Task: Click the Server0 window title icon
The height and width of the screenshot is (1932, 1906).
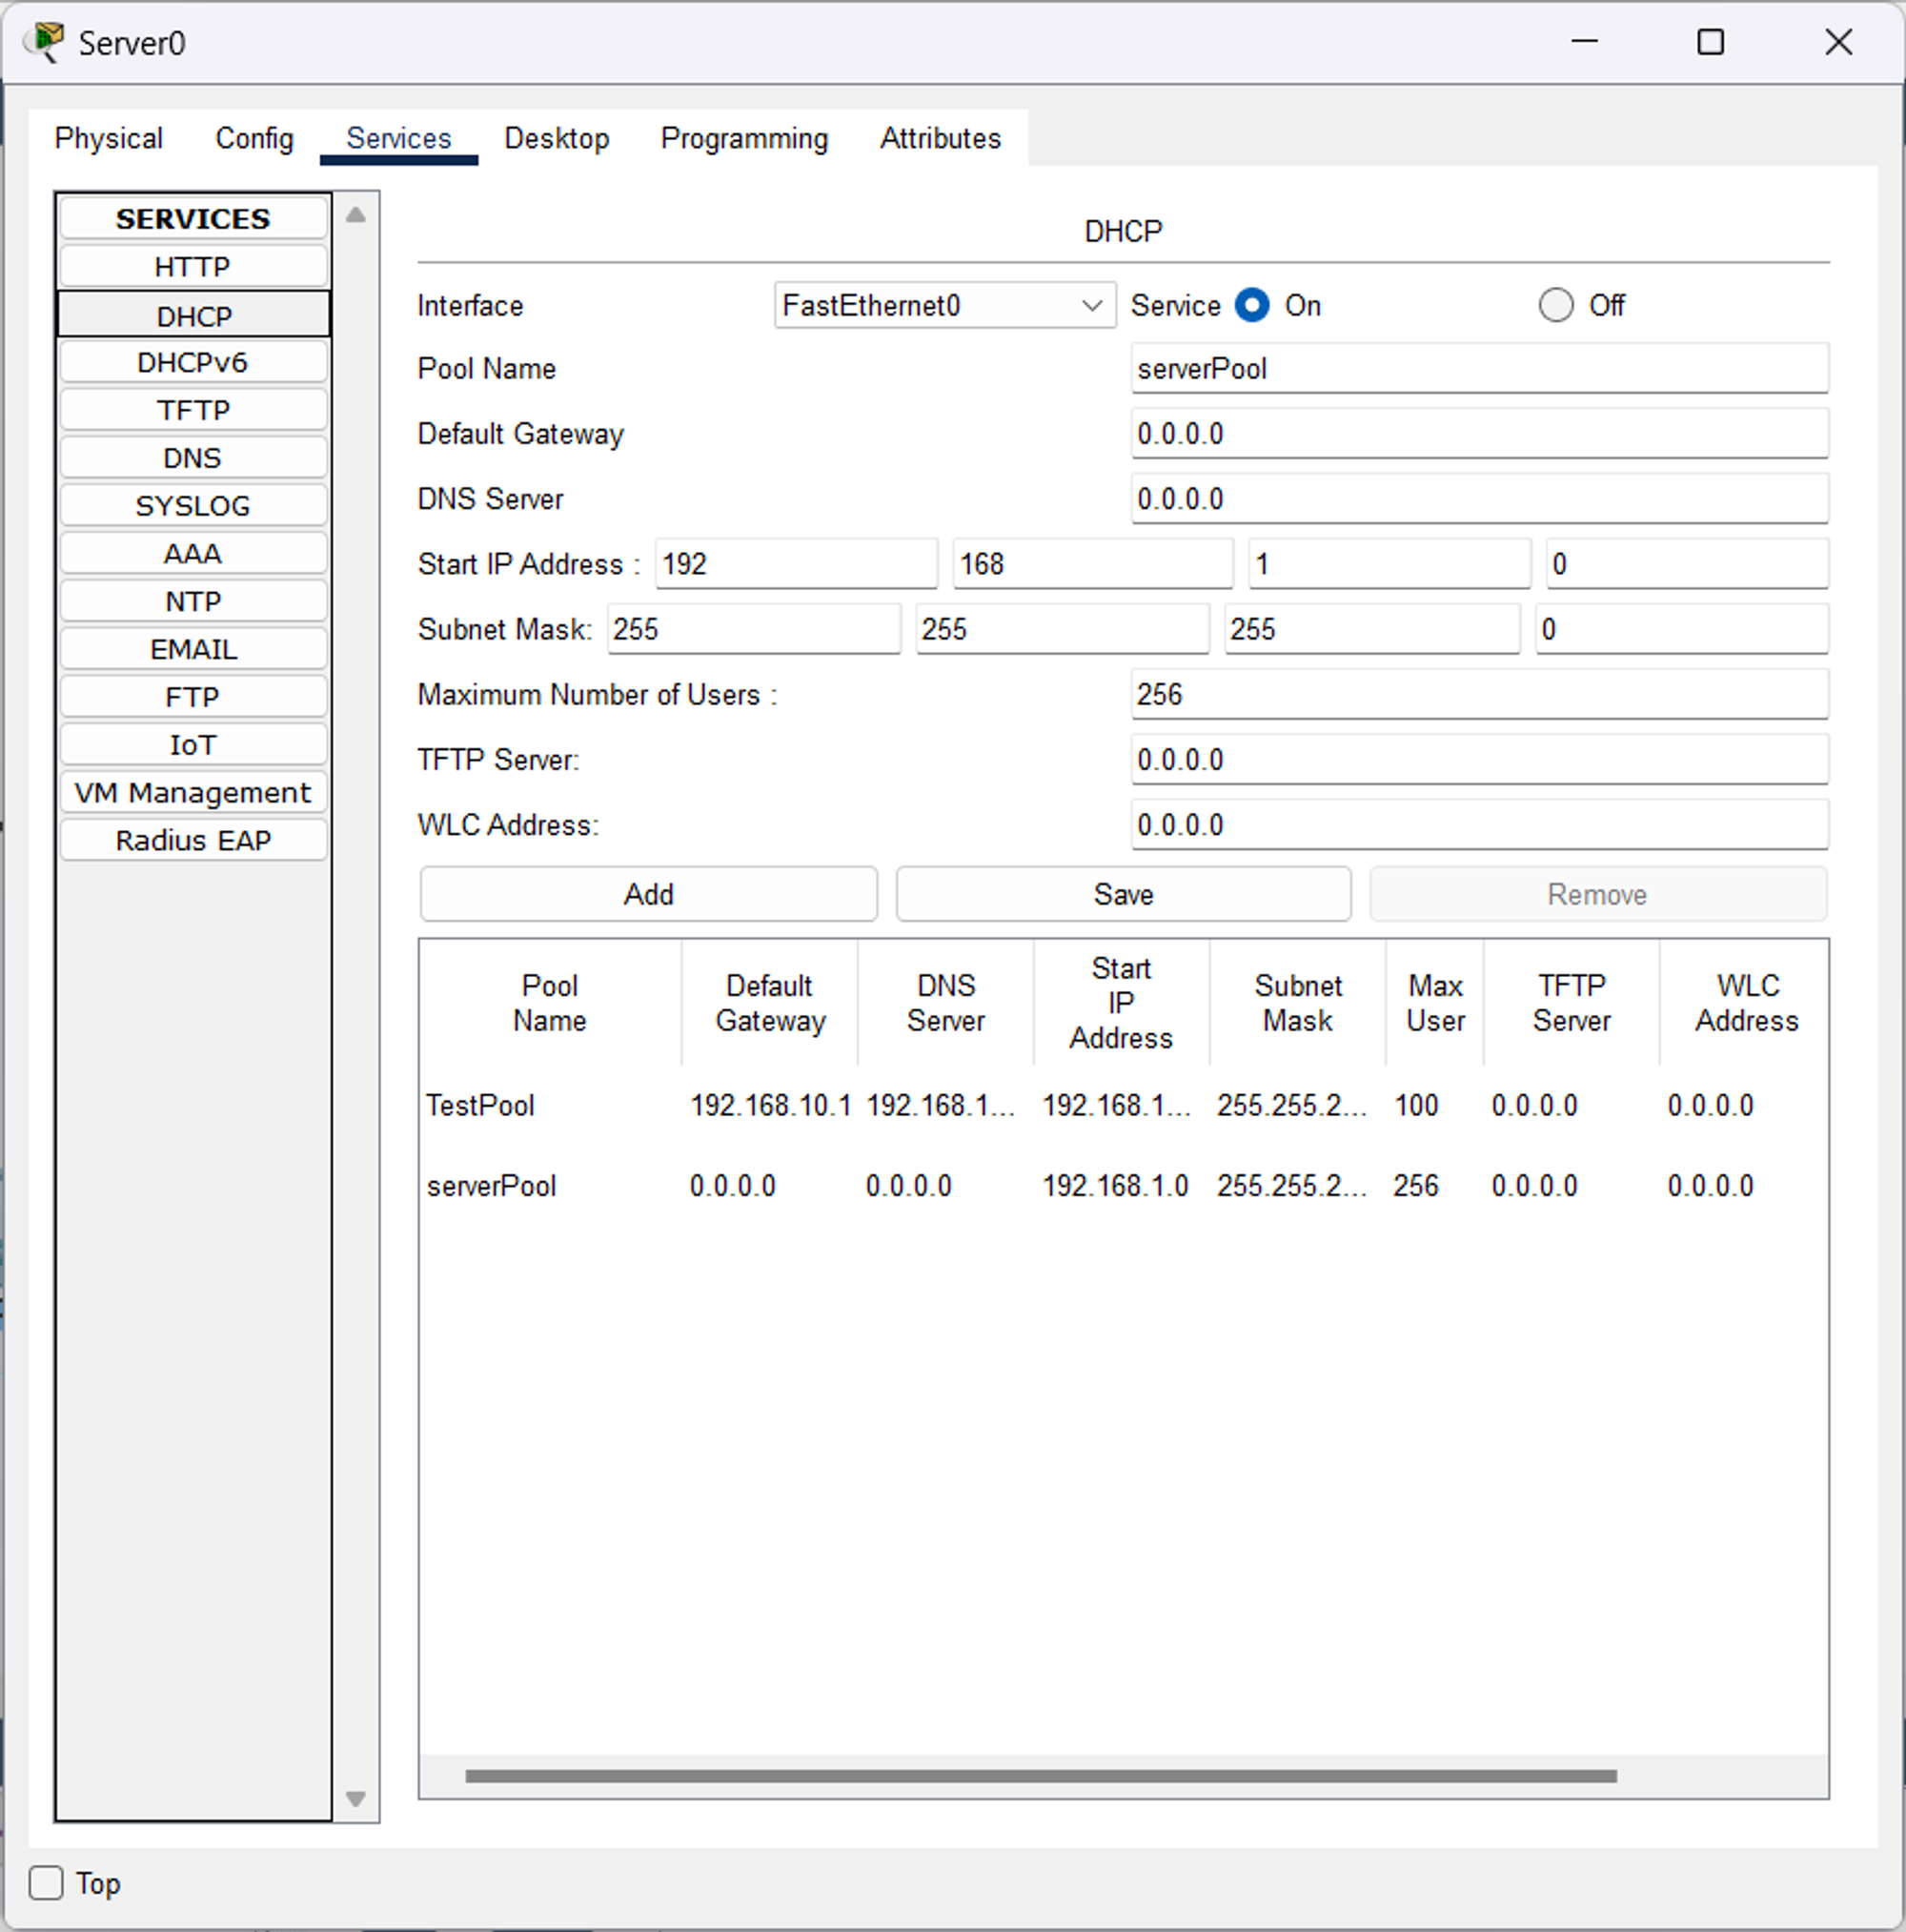Action: pyautogui.click(x=44, y=42)
